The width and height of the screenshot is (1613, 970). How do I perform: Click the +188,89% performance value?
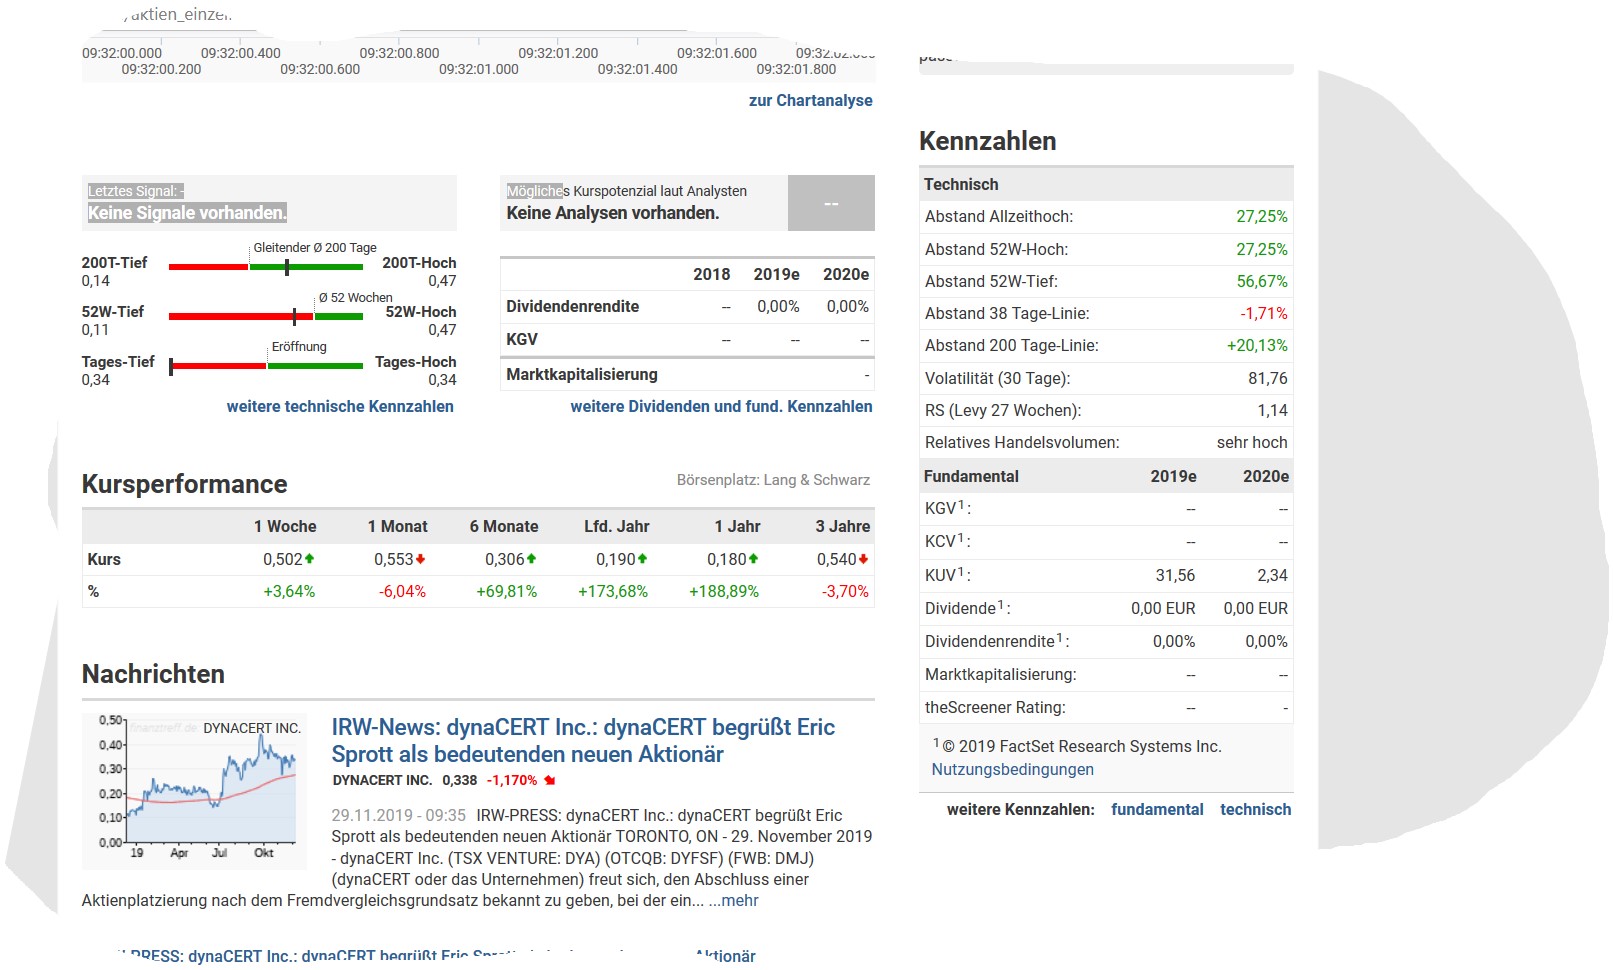(724, 591)
